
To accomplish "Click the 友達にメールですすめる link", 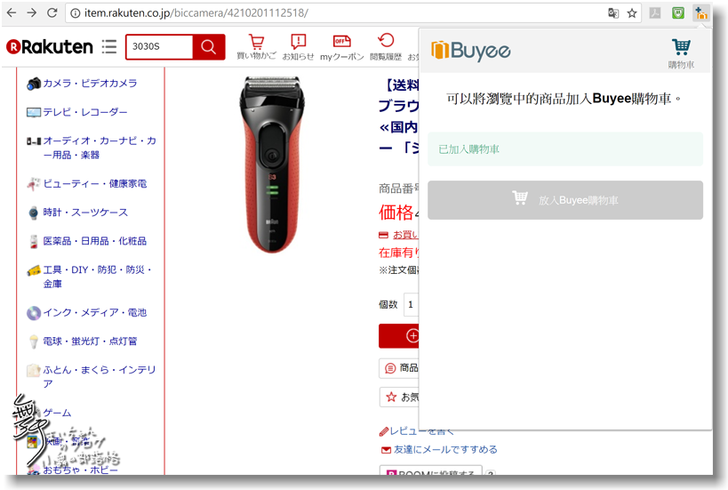I will tap(446, 450).
